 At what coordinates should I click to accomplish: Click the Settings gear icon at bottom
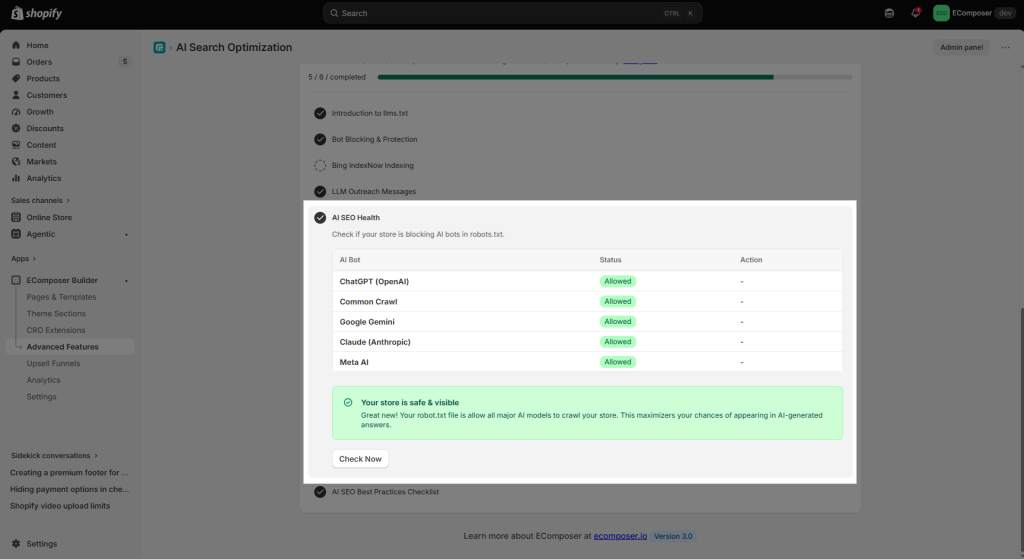point(16,543)
